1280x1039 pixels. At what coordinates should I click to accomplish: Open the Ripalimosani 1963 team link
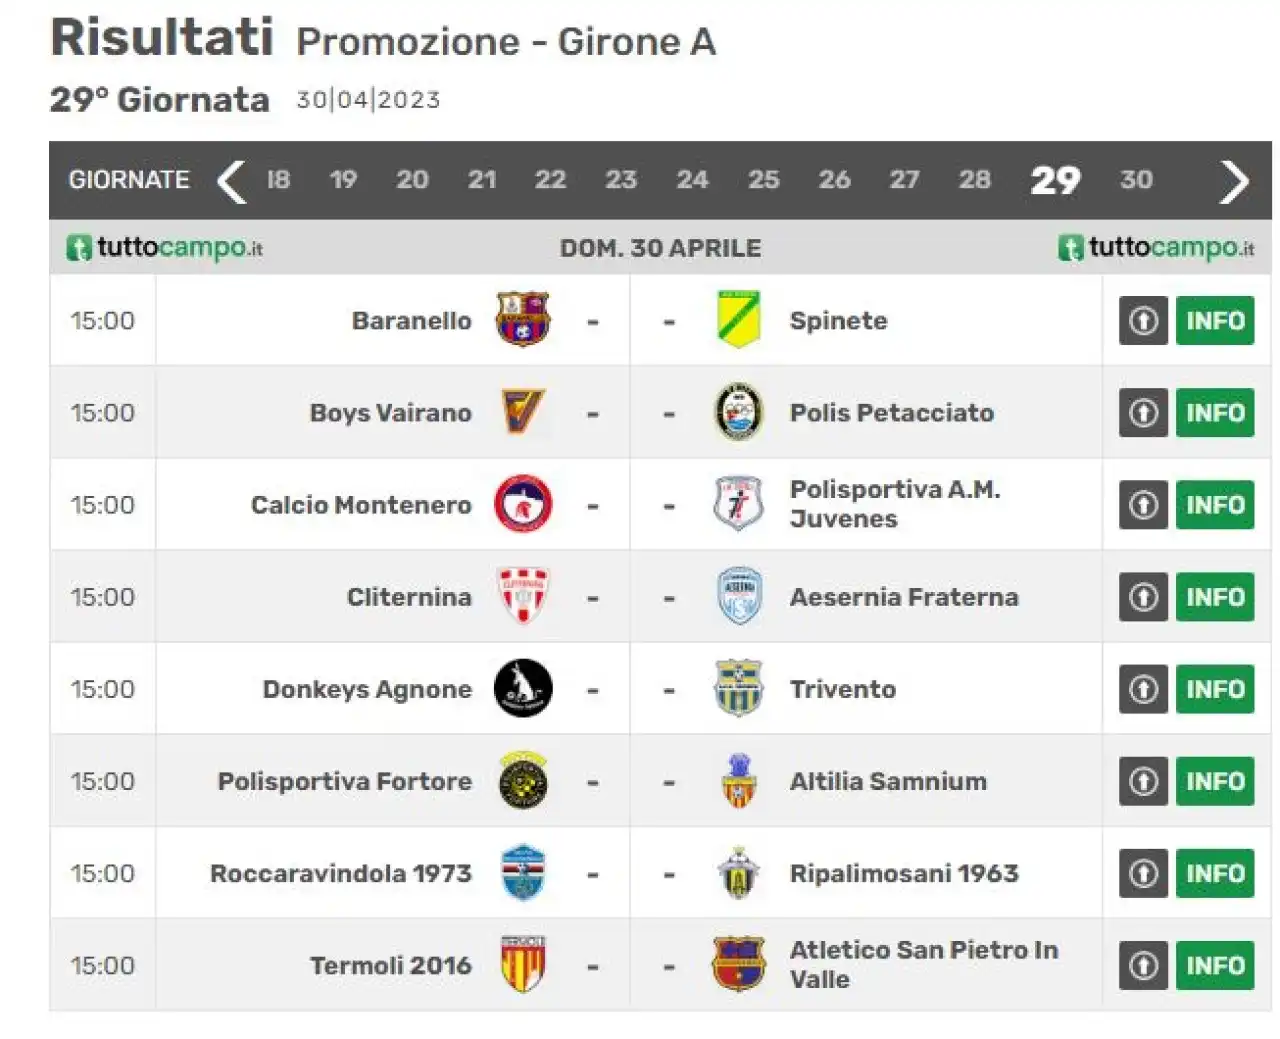tap(904, 873)
